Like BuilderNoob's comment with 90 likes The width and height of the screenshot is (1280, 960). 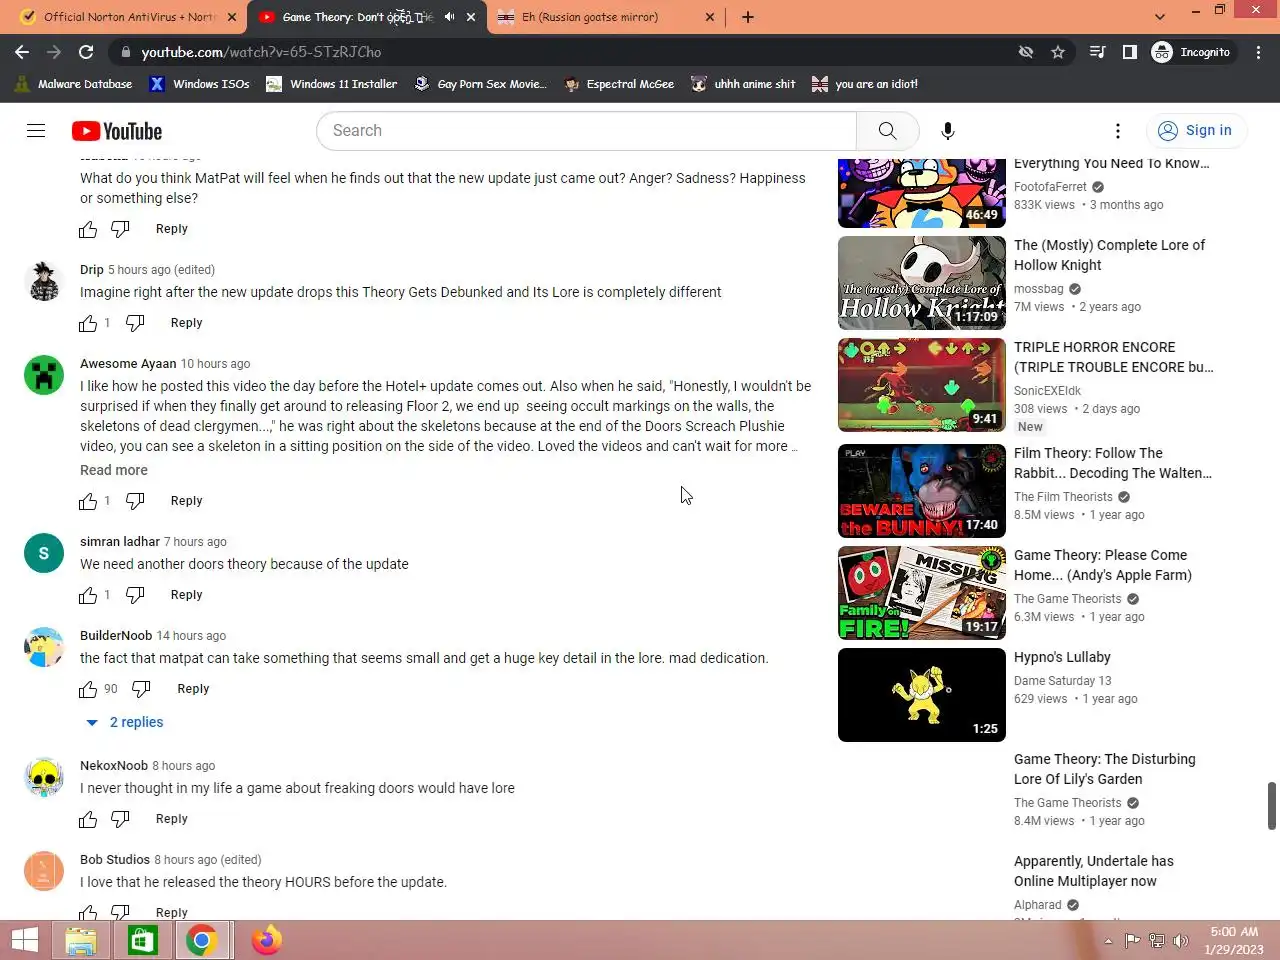[88, 689]
